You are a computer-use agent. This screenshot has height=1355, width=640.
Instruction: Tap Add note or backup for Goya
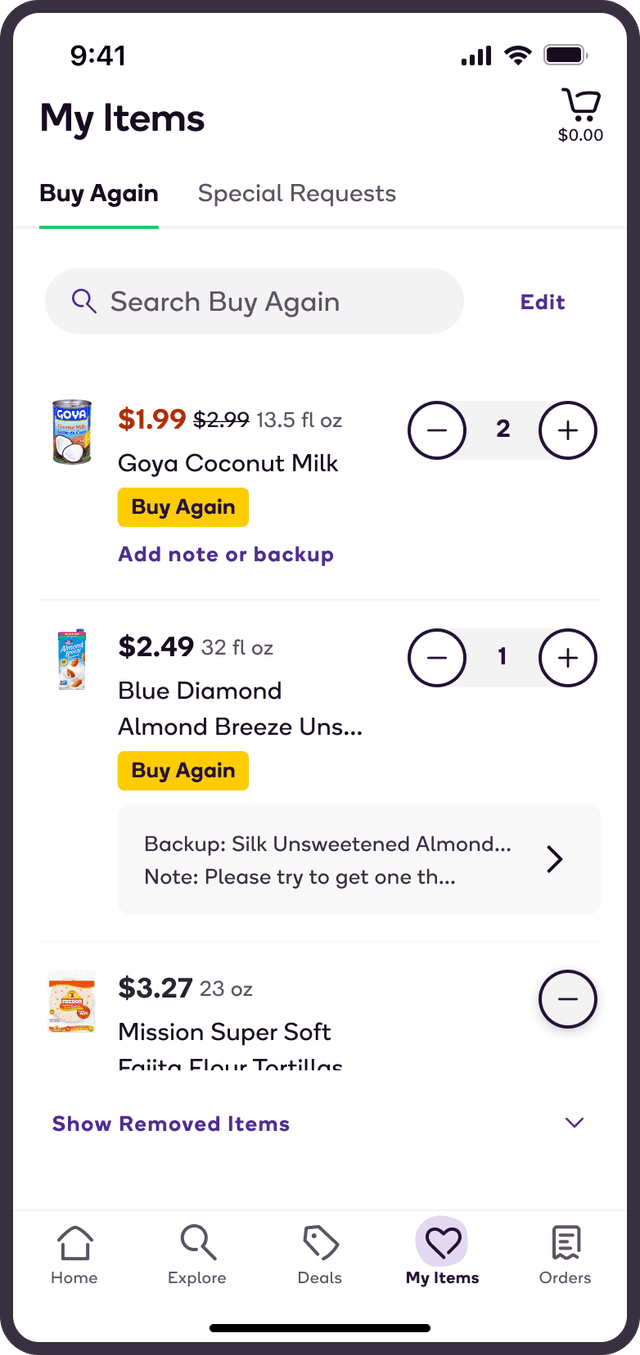(225, 554)
